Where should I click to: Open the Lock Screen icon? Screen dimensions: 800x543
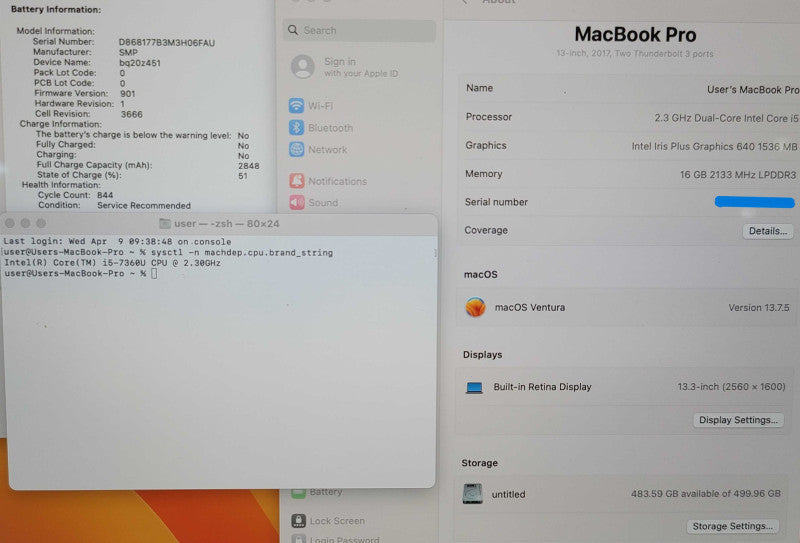point(298,521)
